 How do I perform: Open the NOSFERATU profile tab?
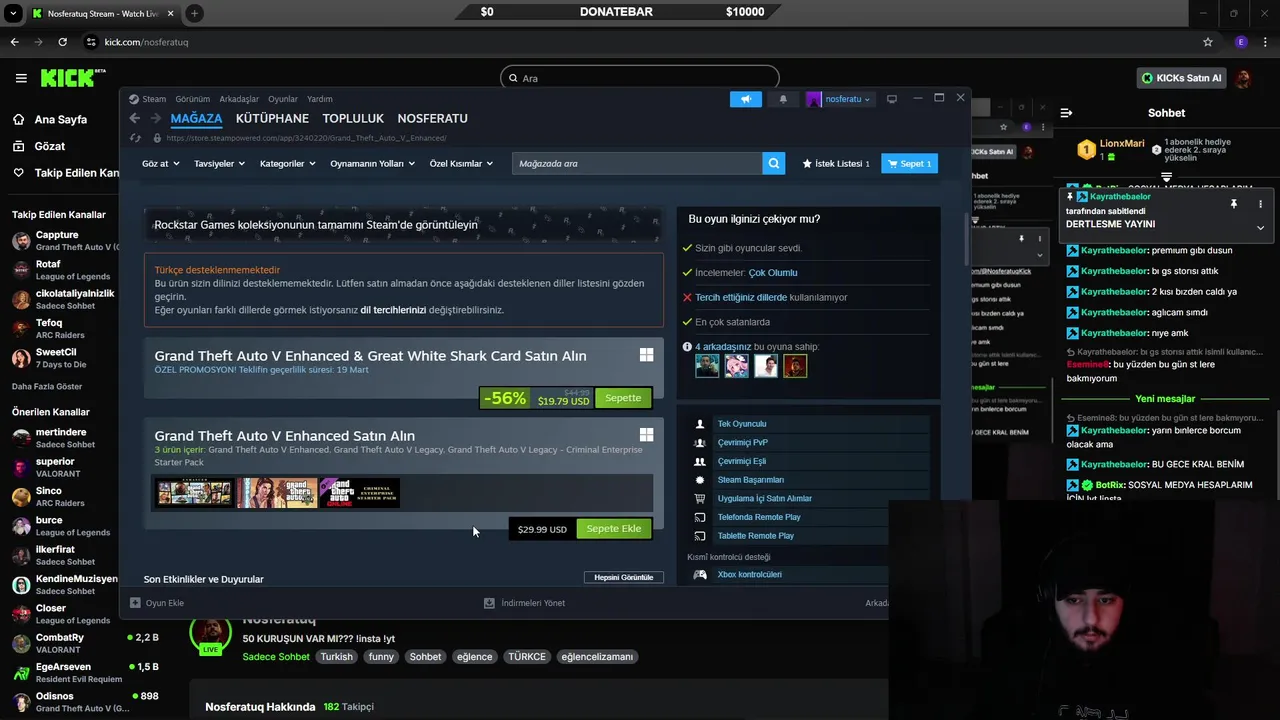coord(432,118)
